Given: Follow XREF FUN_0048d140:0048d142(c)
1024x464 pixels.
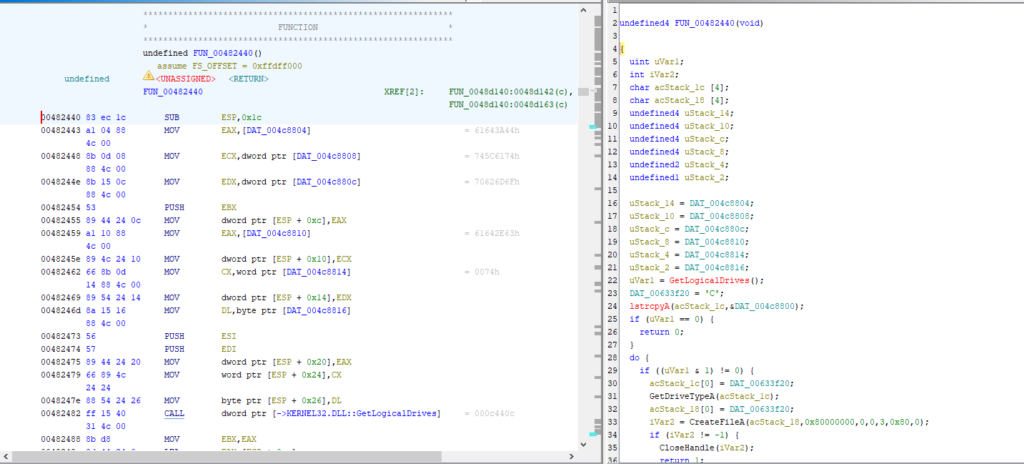Looking at the screenshot, I should click(x=508, y=91).
